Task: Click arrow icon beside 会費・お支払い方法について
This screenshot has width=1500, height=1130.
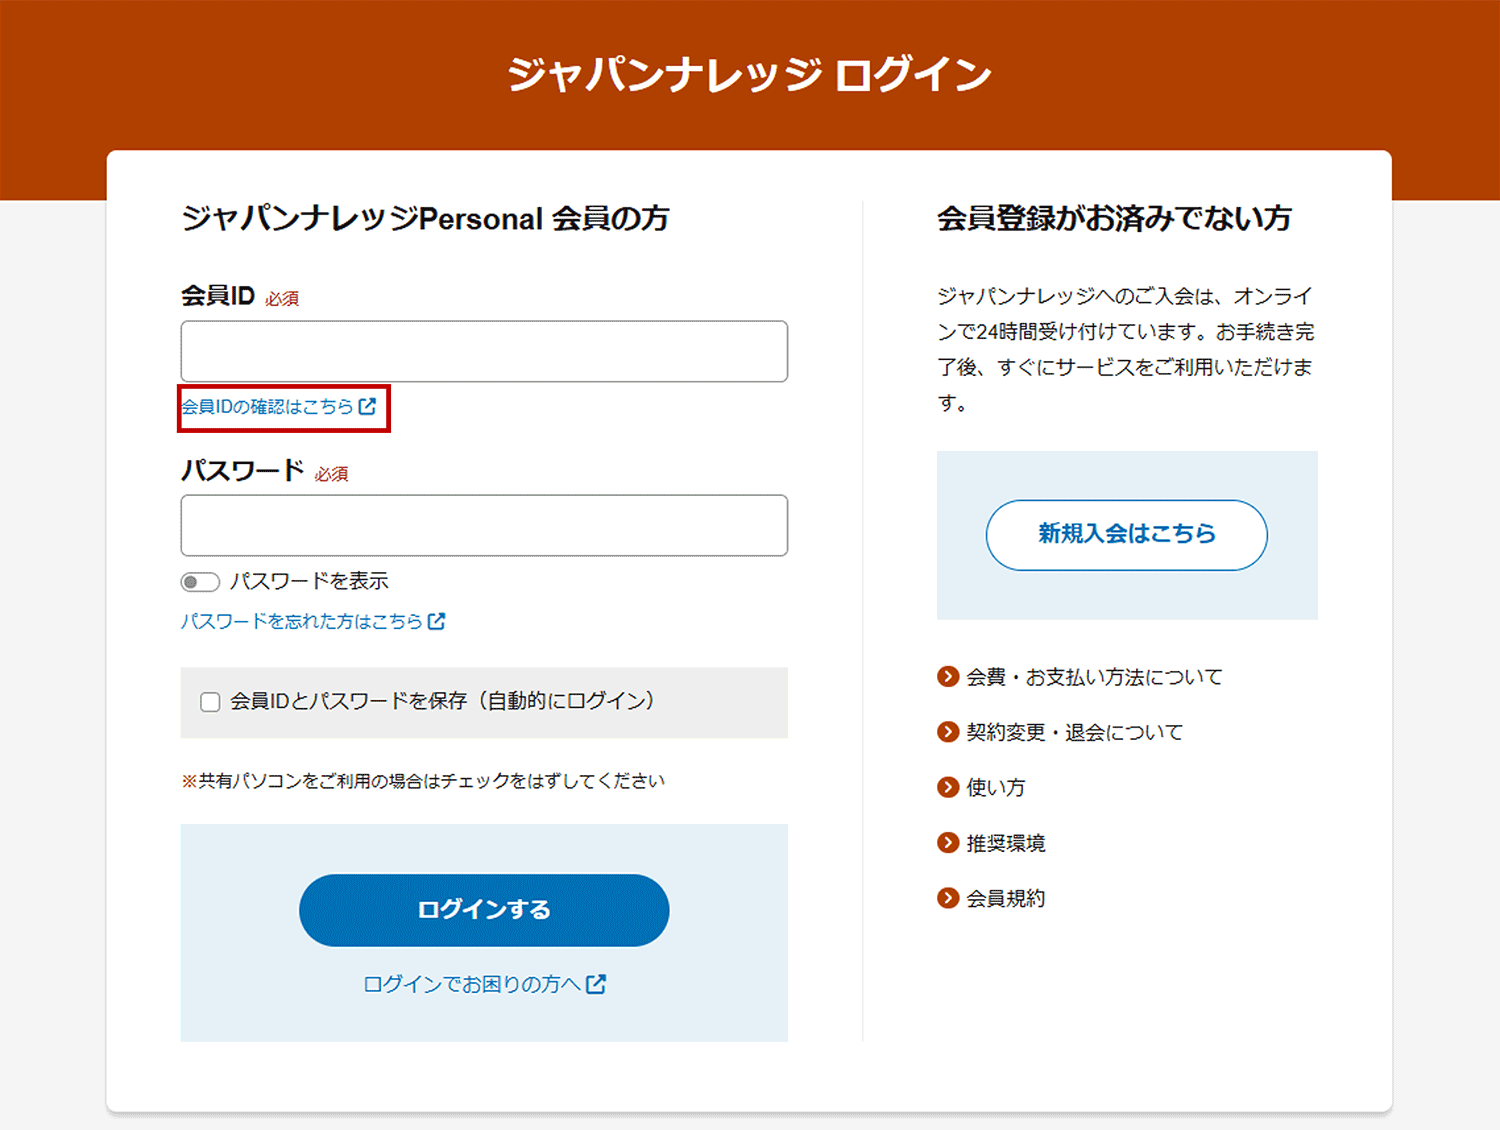Action: tap(948, 677)
